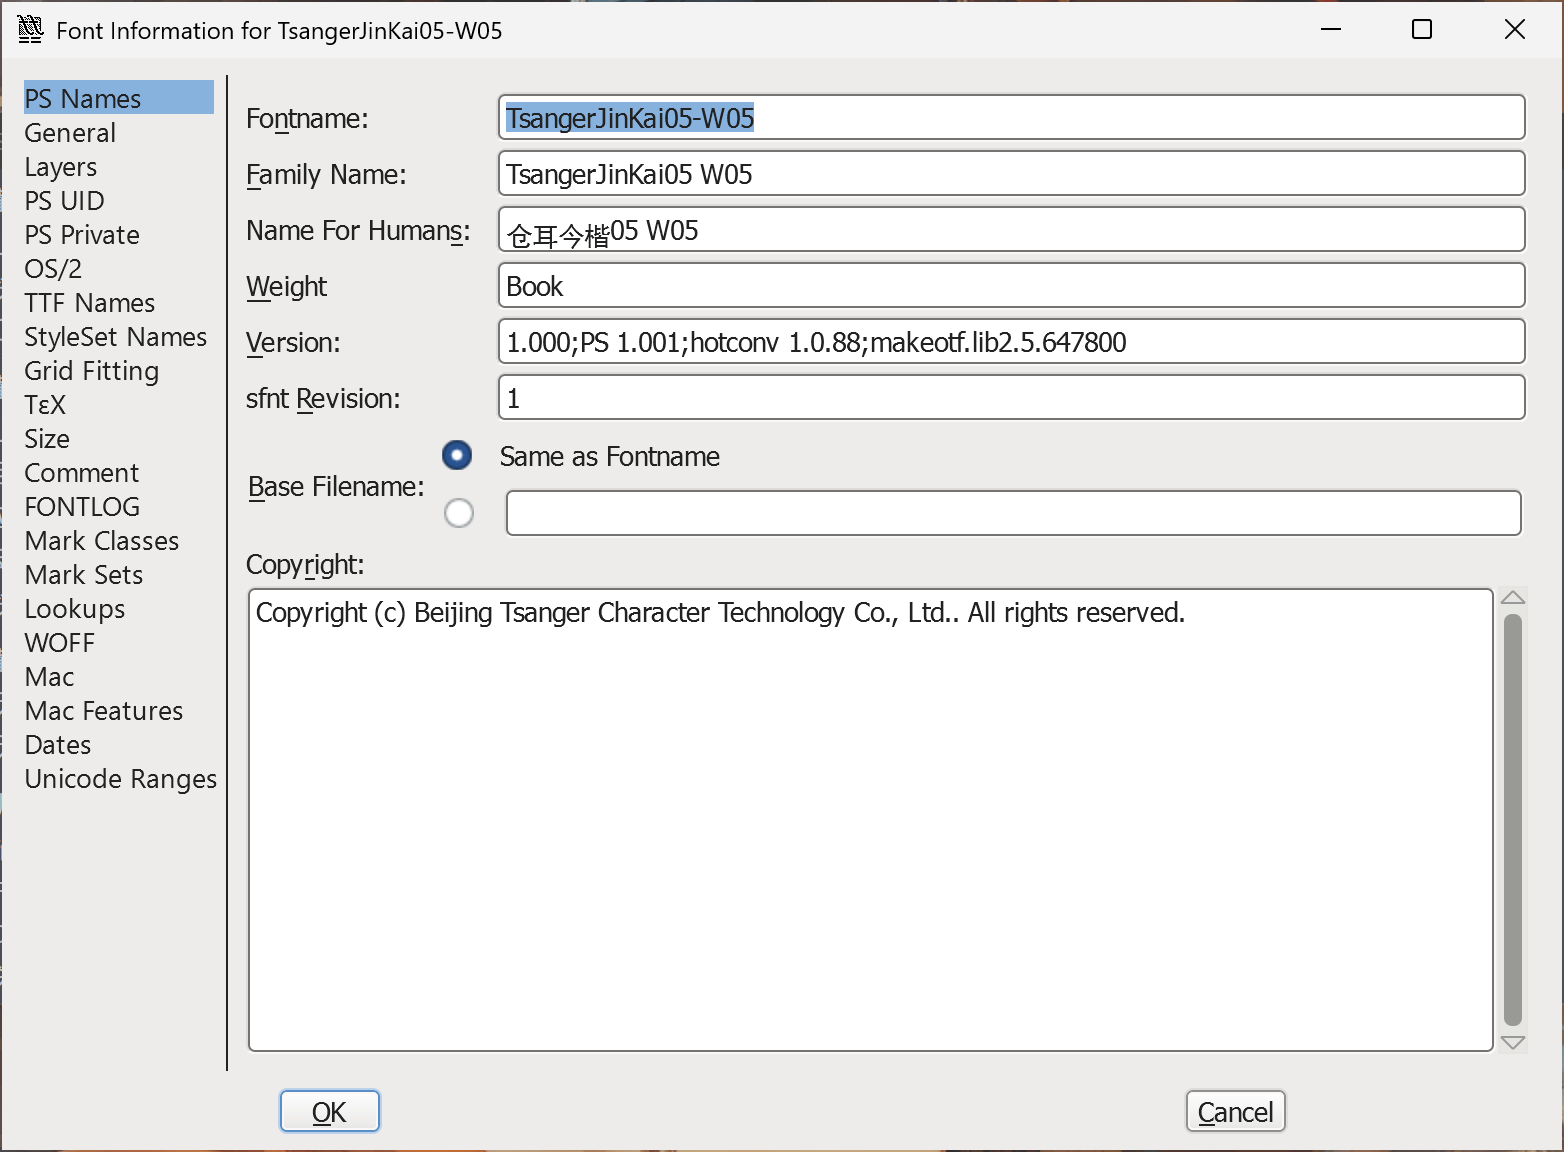Click the sfnt Revision field
Screen dimensions: 1564x1152
[1012, 398]
